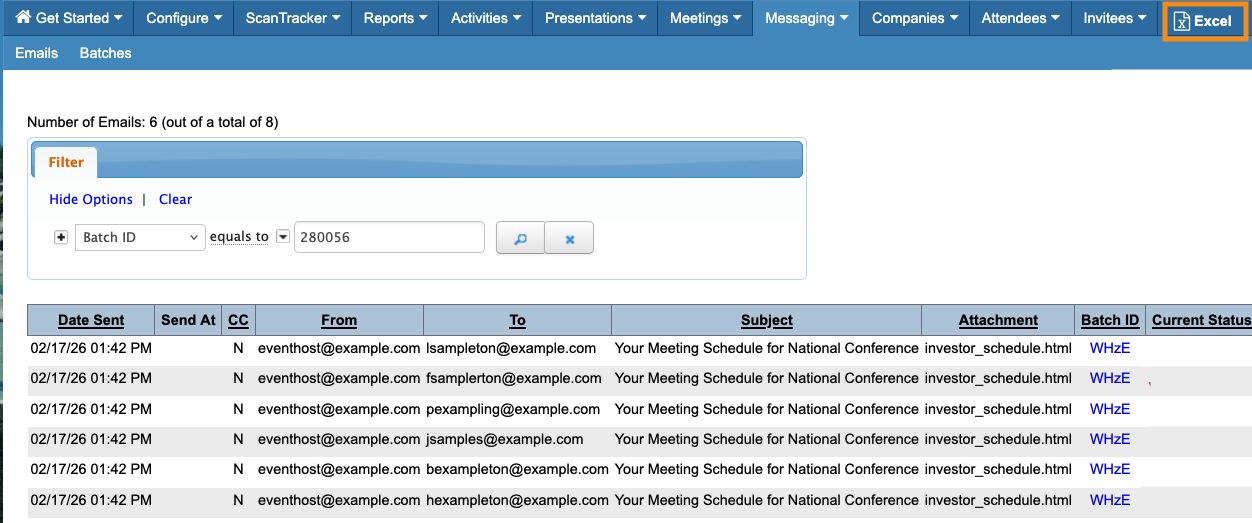This screenshot has height=523, width=1252.
Task: Open the Reports menu
Action: pyautogui.click(x=395, y=18)
